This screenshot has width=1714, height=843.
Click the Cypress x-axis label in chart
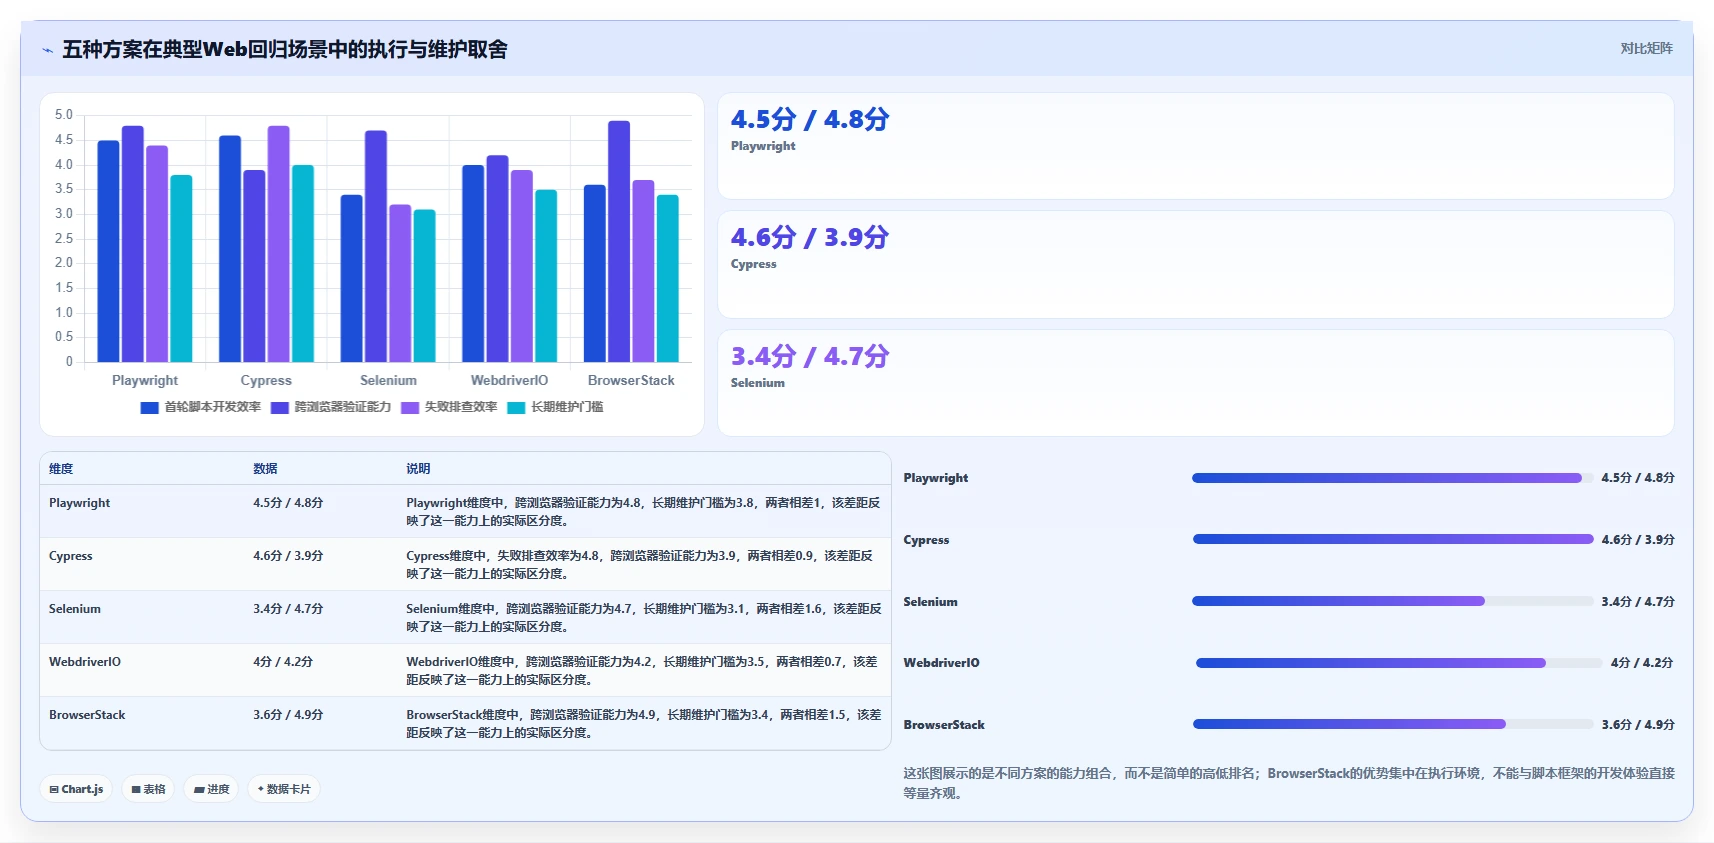(266, 381)
